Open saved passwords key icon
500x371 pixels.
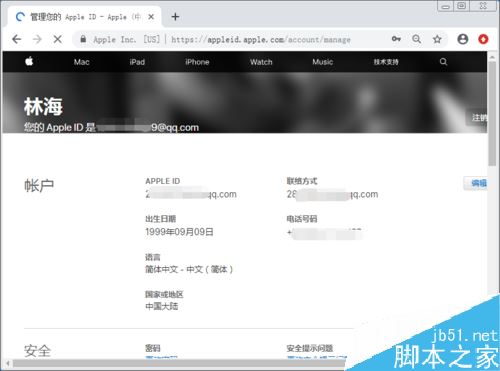(396, 39)
